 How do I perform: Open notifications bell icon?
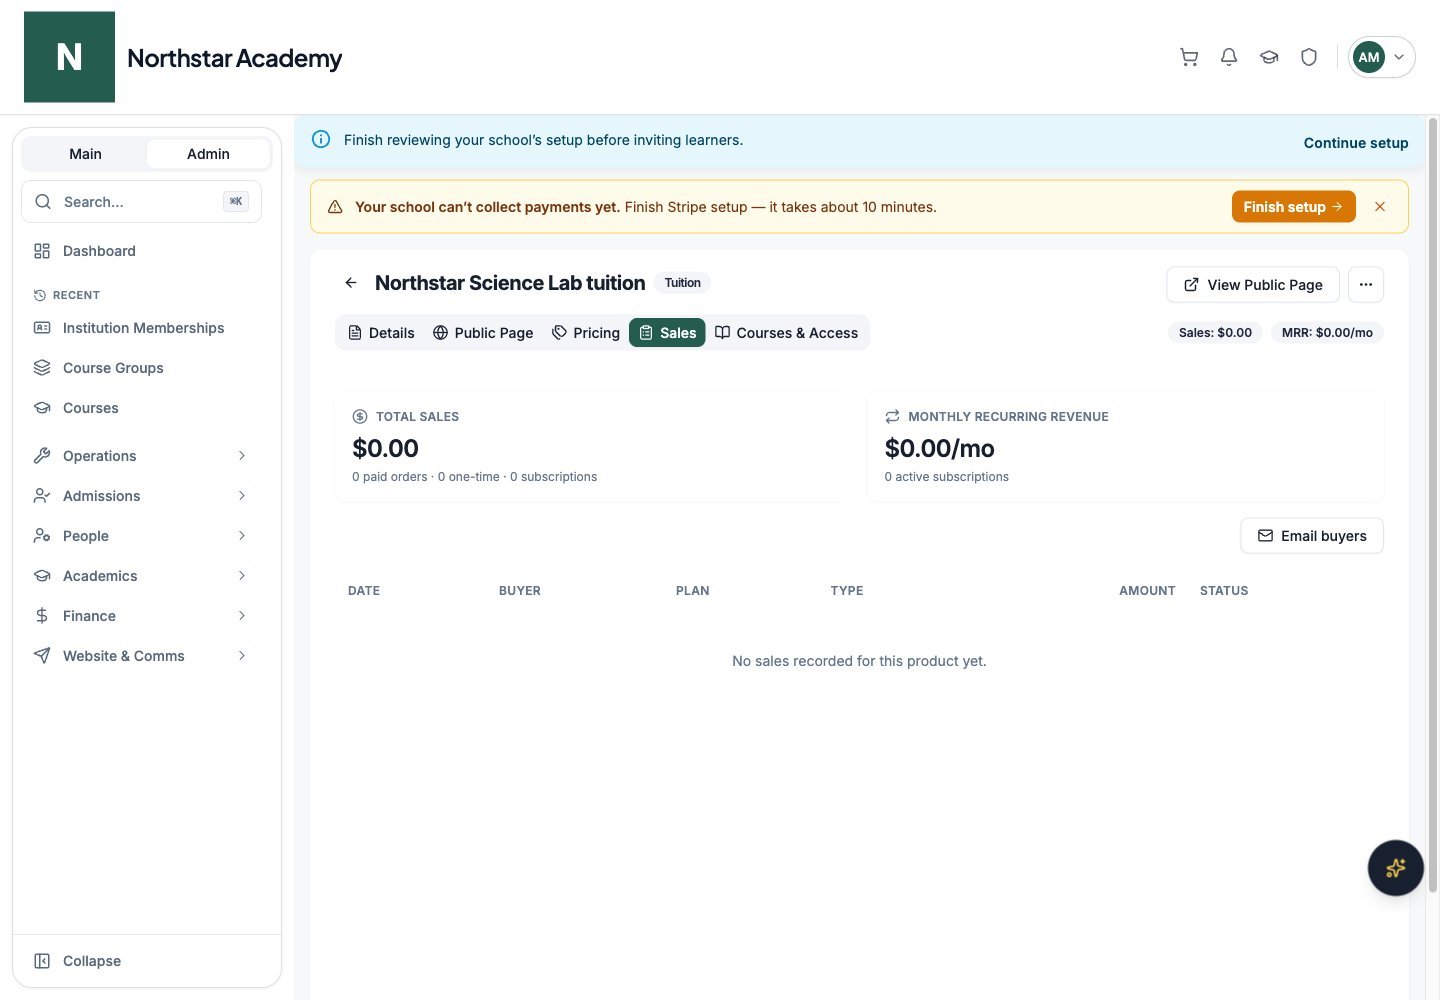(1229, 57)
